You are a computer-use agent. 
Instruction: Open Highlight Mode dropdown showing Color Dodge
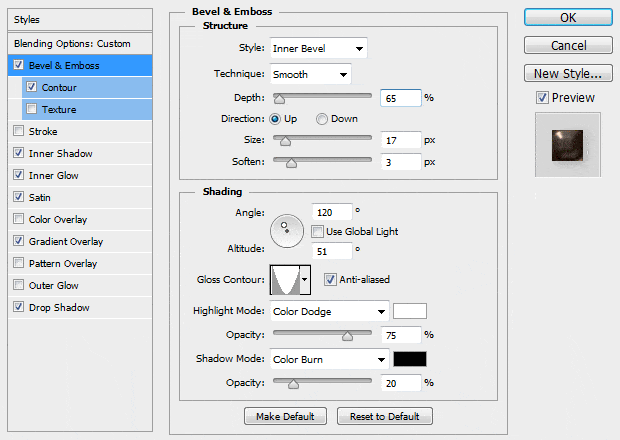[x=329, y=311]
